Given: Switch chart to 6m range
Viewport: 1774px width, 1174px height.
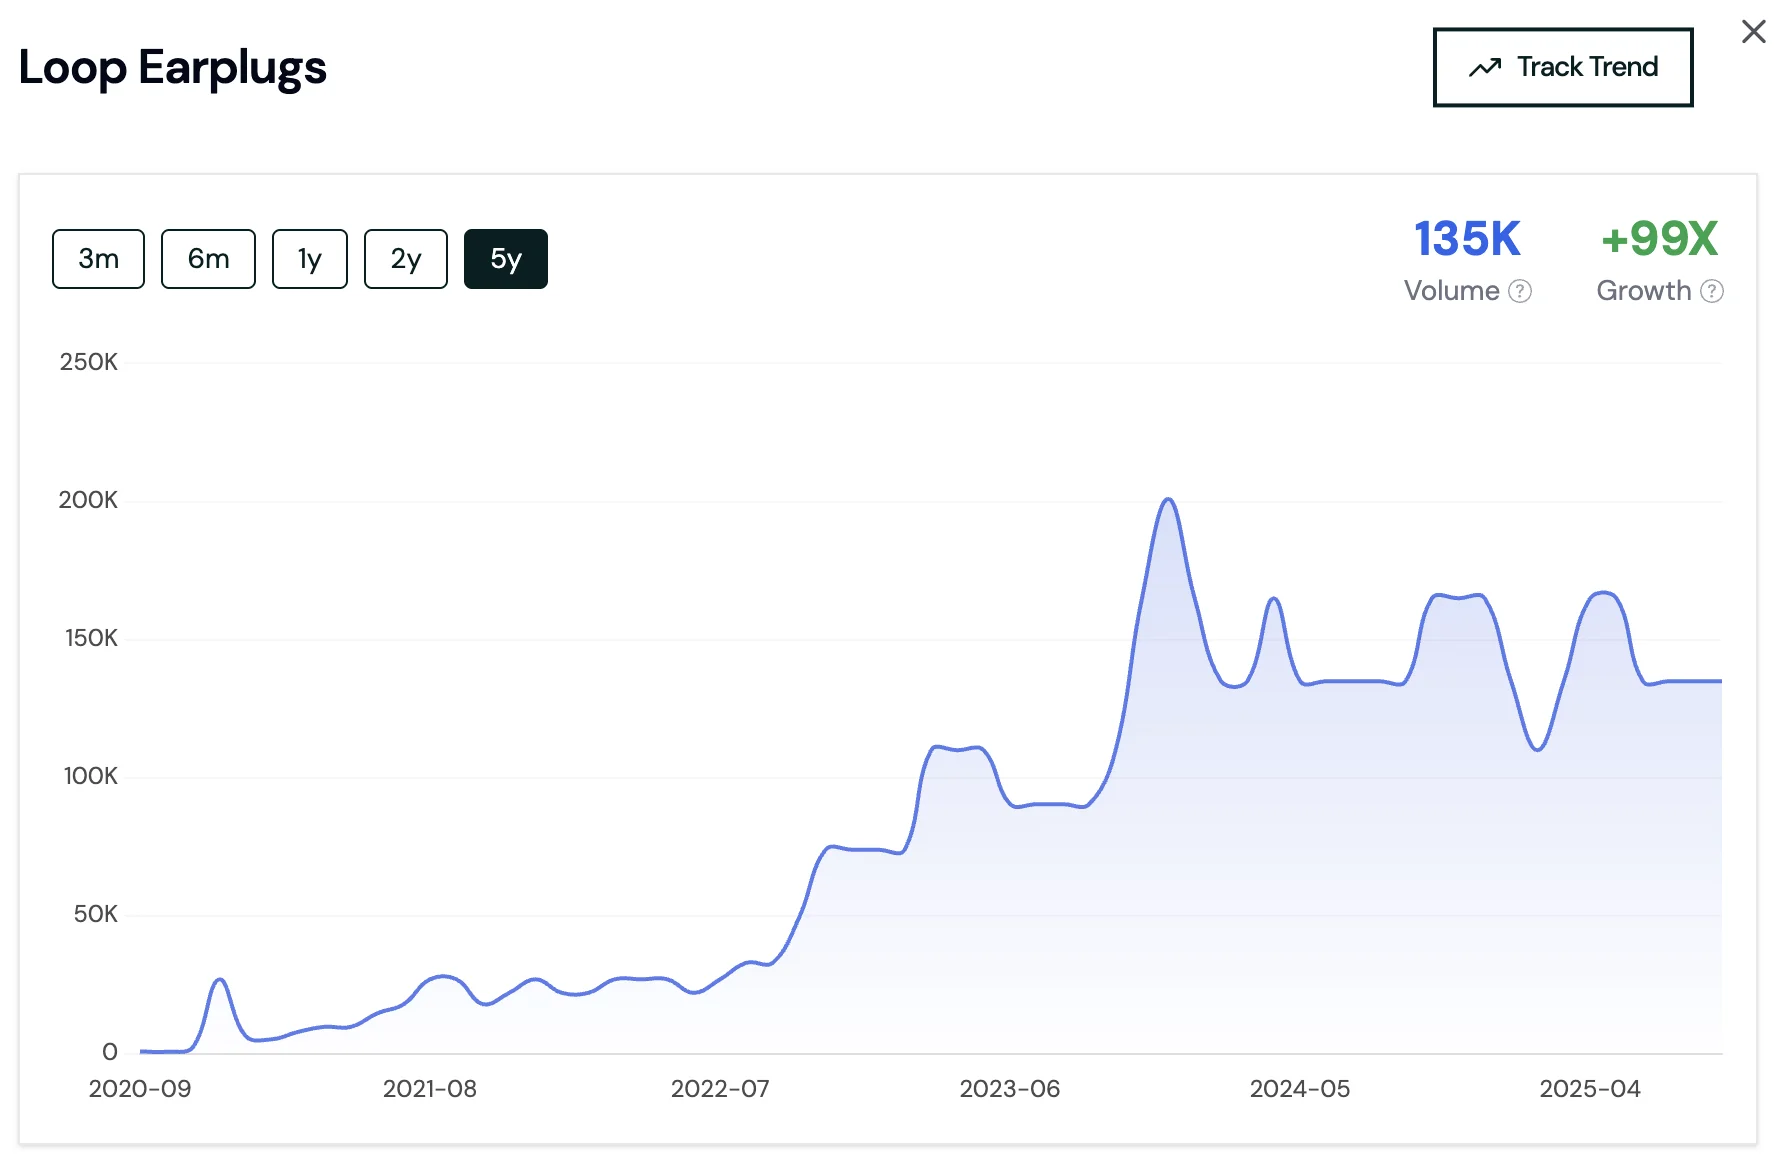Looking at the screenshot, I should [208, 259].
